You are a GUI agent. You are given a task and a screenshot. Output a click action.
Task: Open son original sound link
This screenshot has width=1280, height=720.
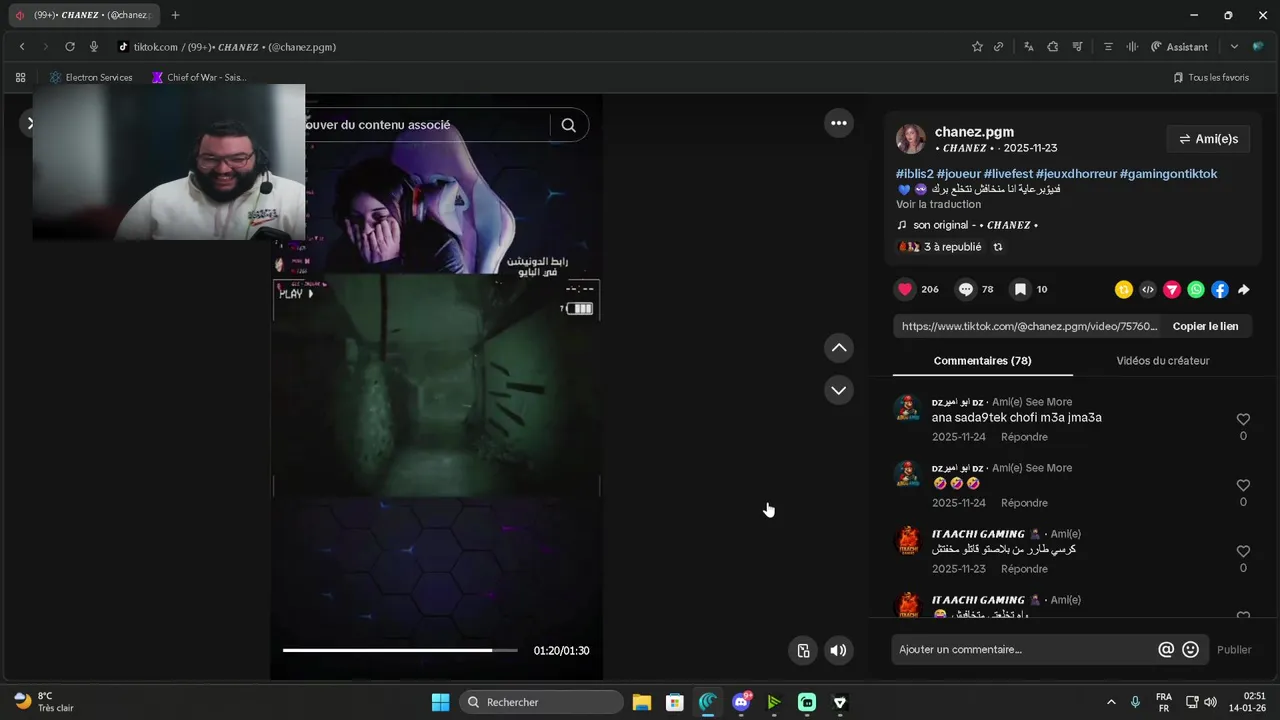pyautogui.click(x=967, y=225)
